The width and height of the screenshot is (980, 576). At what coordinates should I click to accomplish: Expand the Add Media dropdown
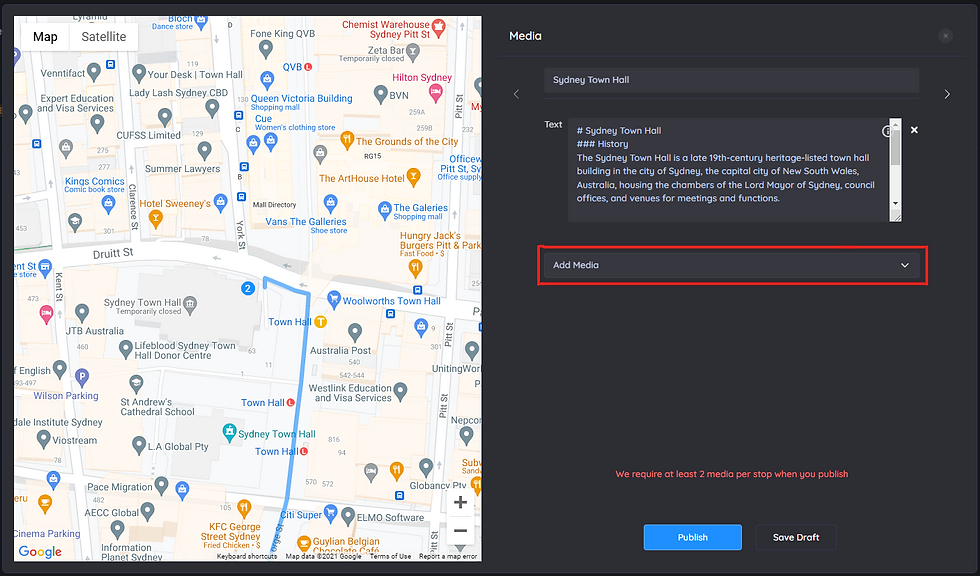pyautogui.click(x=732, y=265)
